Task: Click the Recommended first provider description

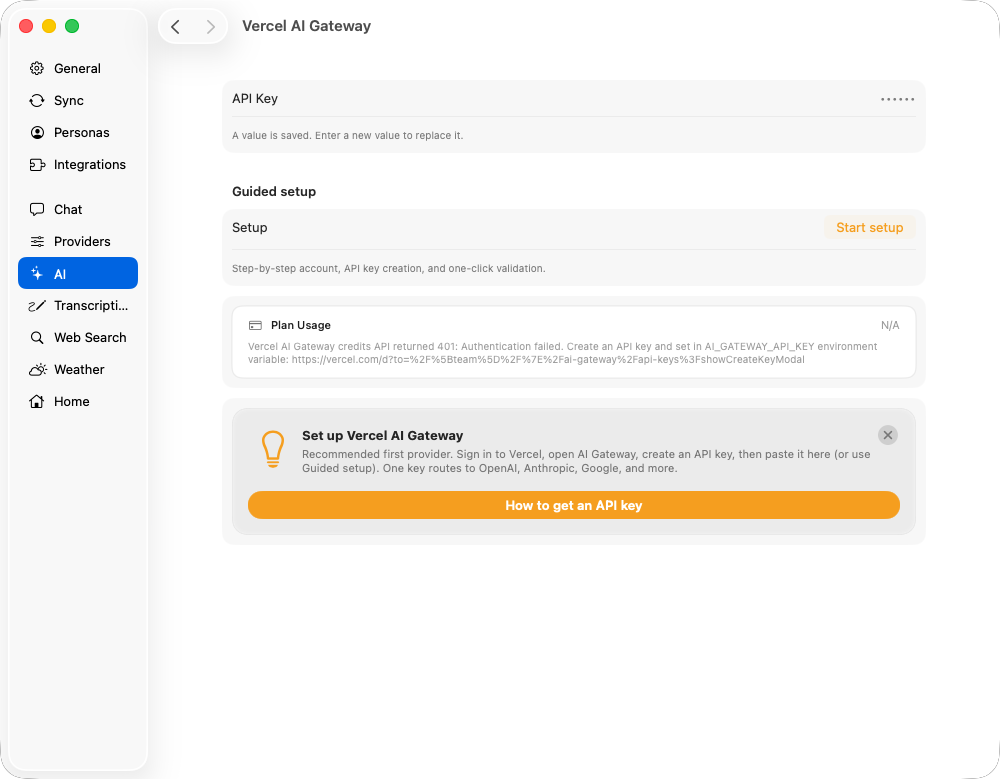Action: pyautogui.click(x=585, y=461)
